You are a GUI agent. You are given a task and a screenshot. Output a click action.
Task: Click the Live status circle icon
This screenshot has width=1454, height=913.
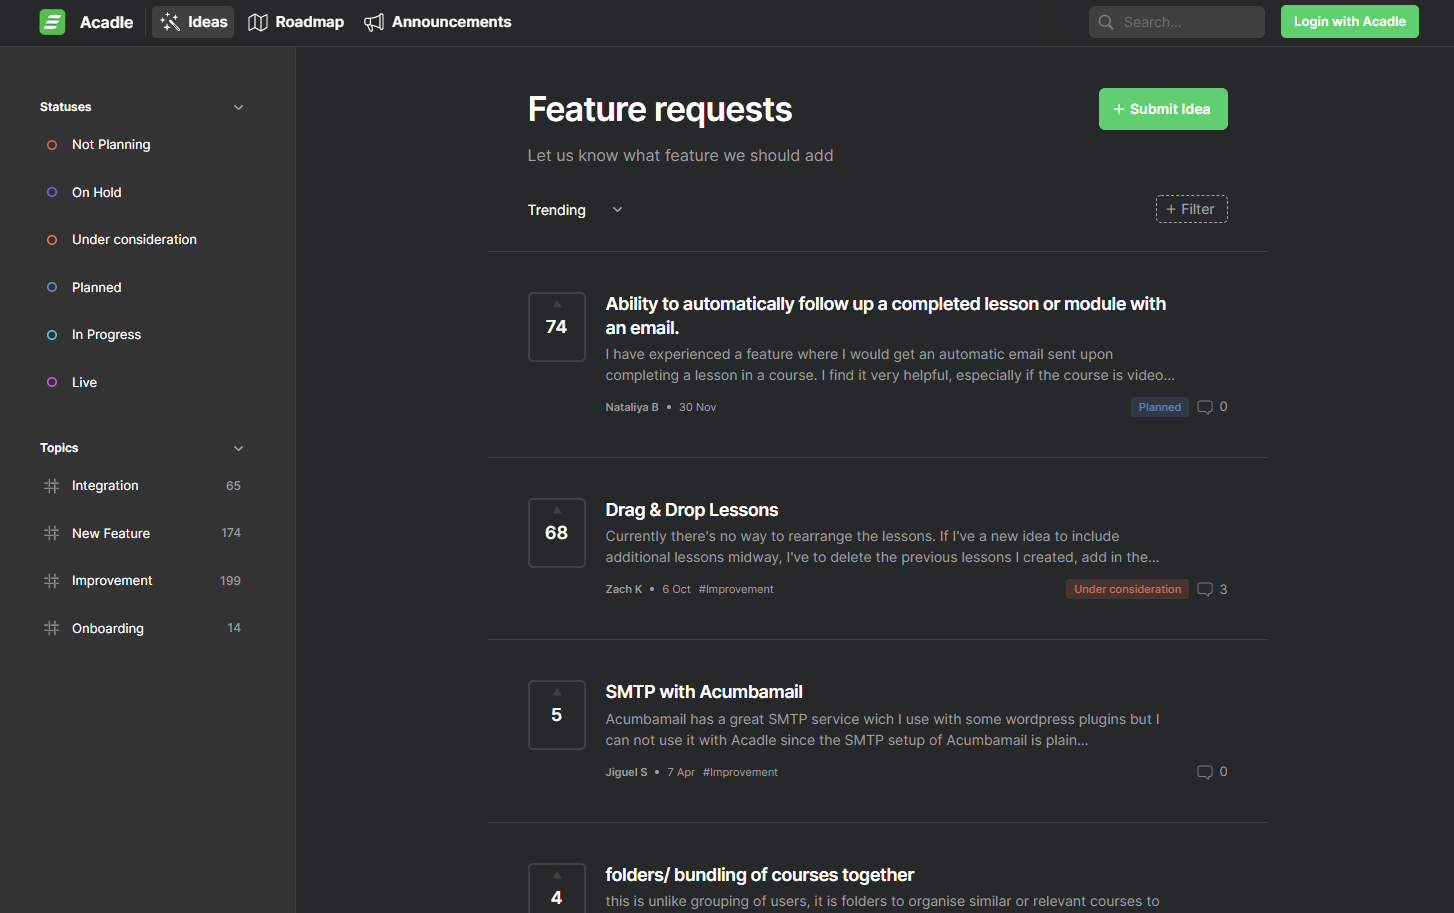52,382
